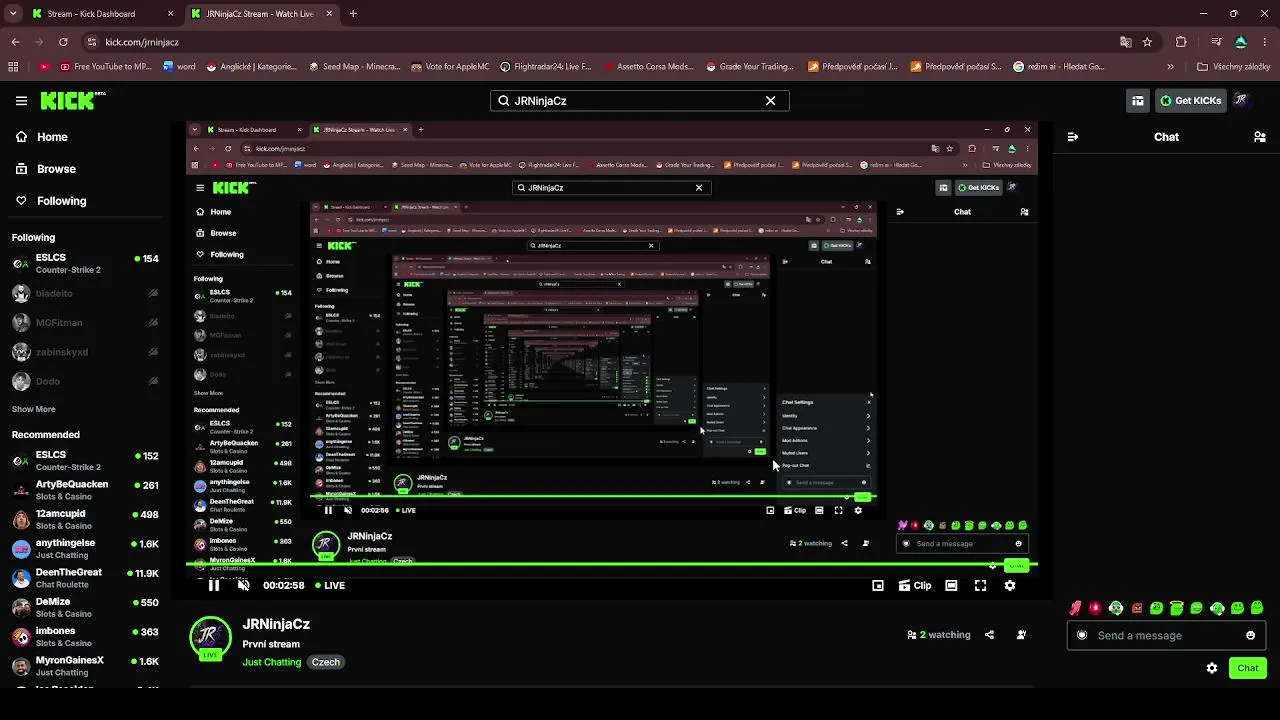Image resolution: width=1280 pixels, height=720 pixels.
Task: Open recommended ArtyBeQuacken channel
Action: point(85,490)
